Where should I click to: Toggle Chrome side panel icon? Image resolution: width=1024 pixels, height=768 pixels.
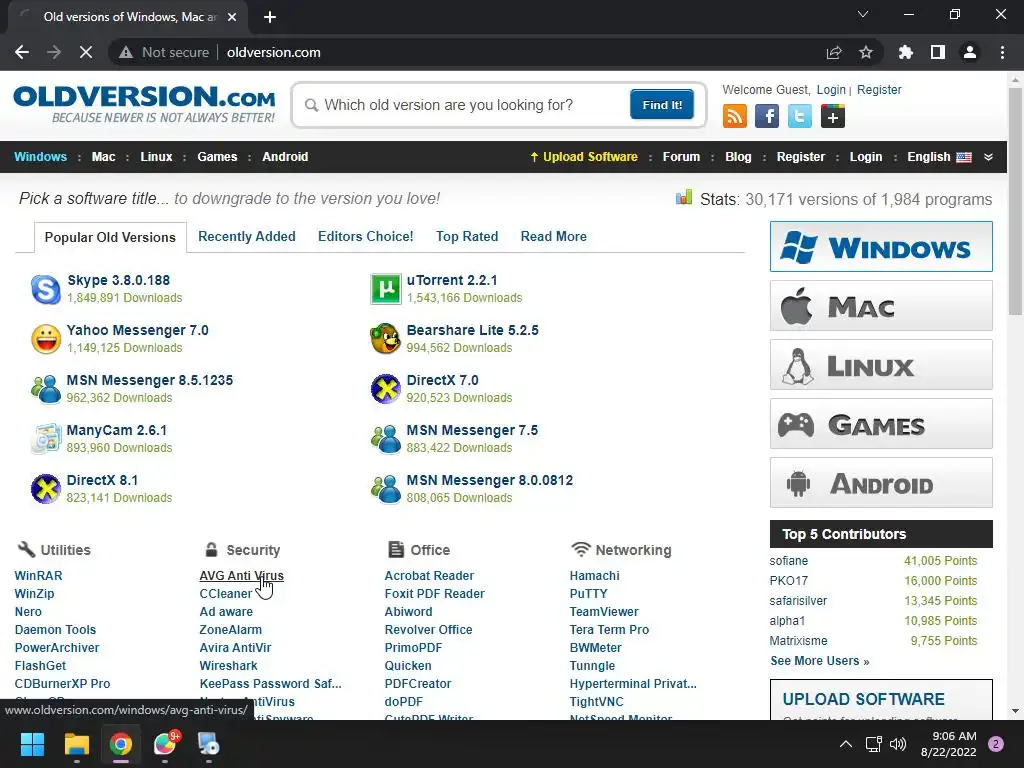(x=938, y=52)
